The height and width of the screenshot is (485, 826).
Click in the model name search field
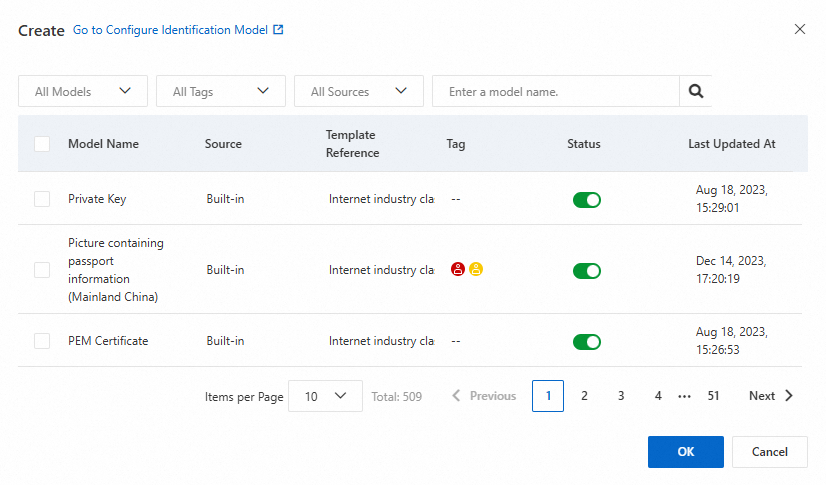[x=555, y=91]
